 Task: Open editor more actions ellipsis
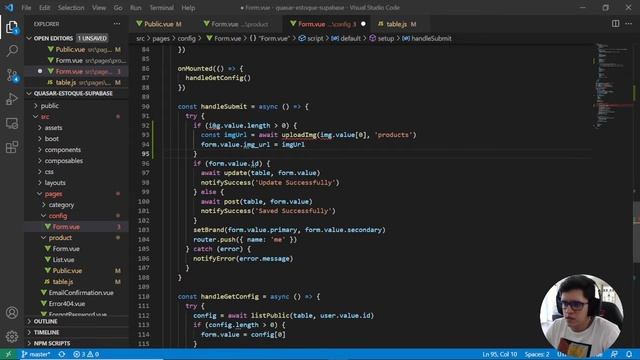tap(629, 24)
